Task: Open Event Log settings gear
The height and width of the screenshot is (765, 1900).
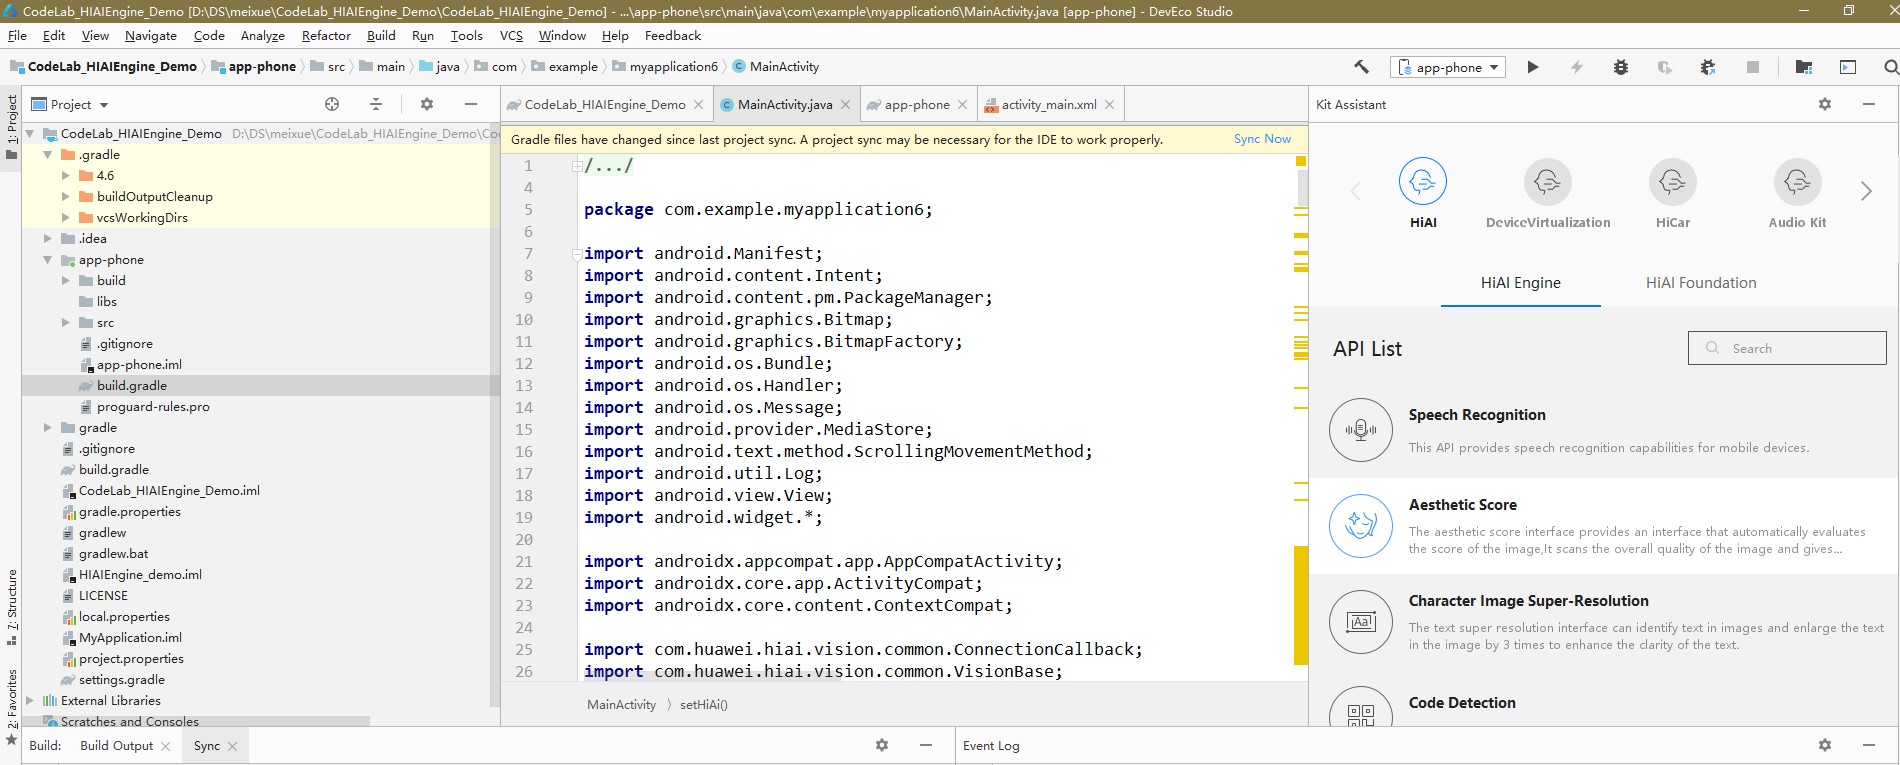Action: click(1825, 745)
